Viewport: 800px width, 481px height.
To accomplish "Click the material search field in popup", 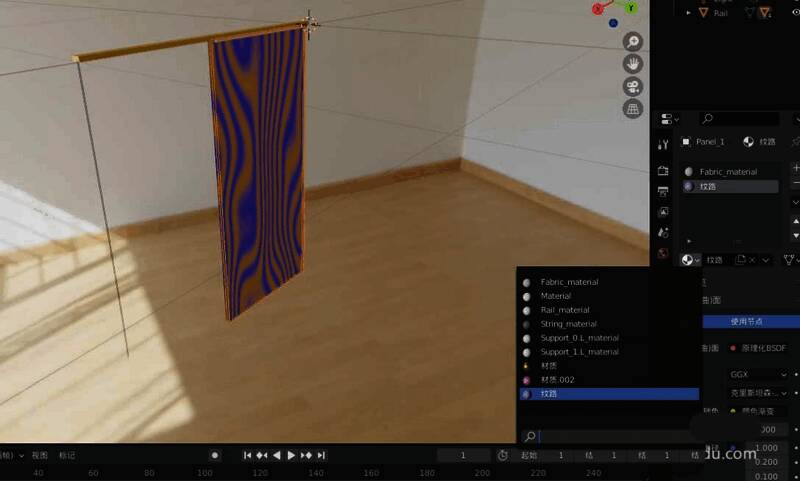I will [612, 436].
